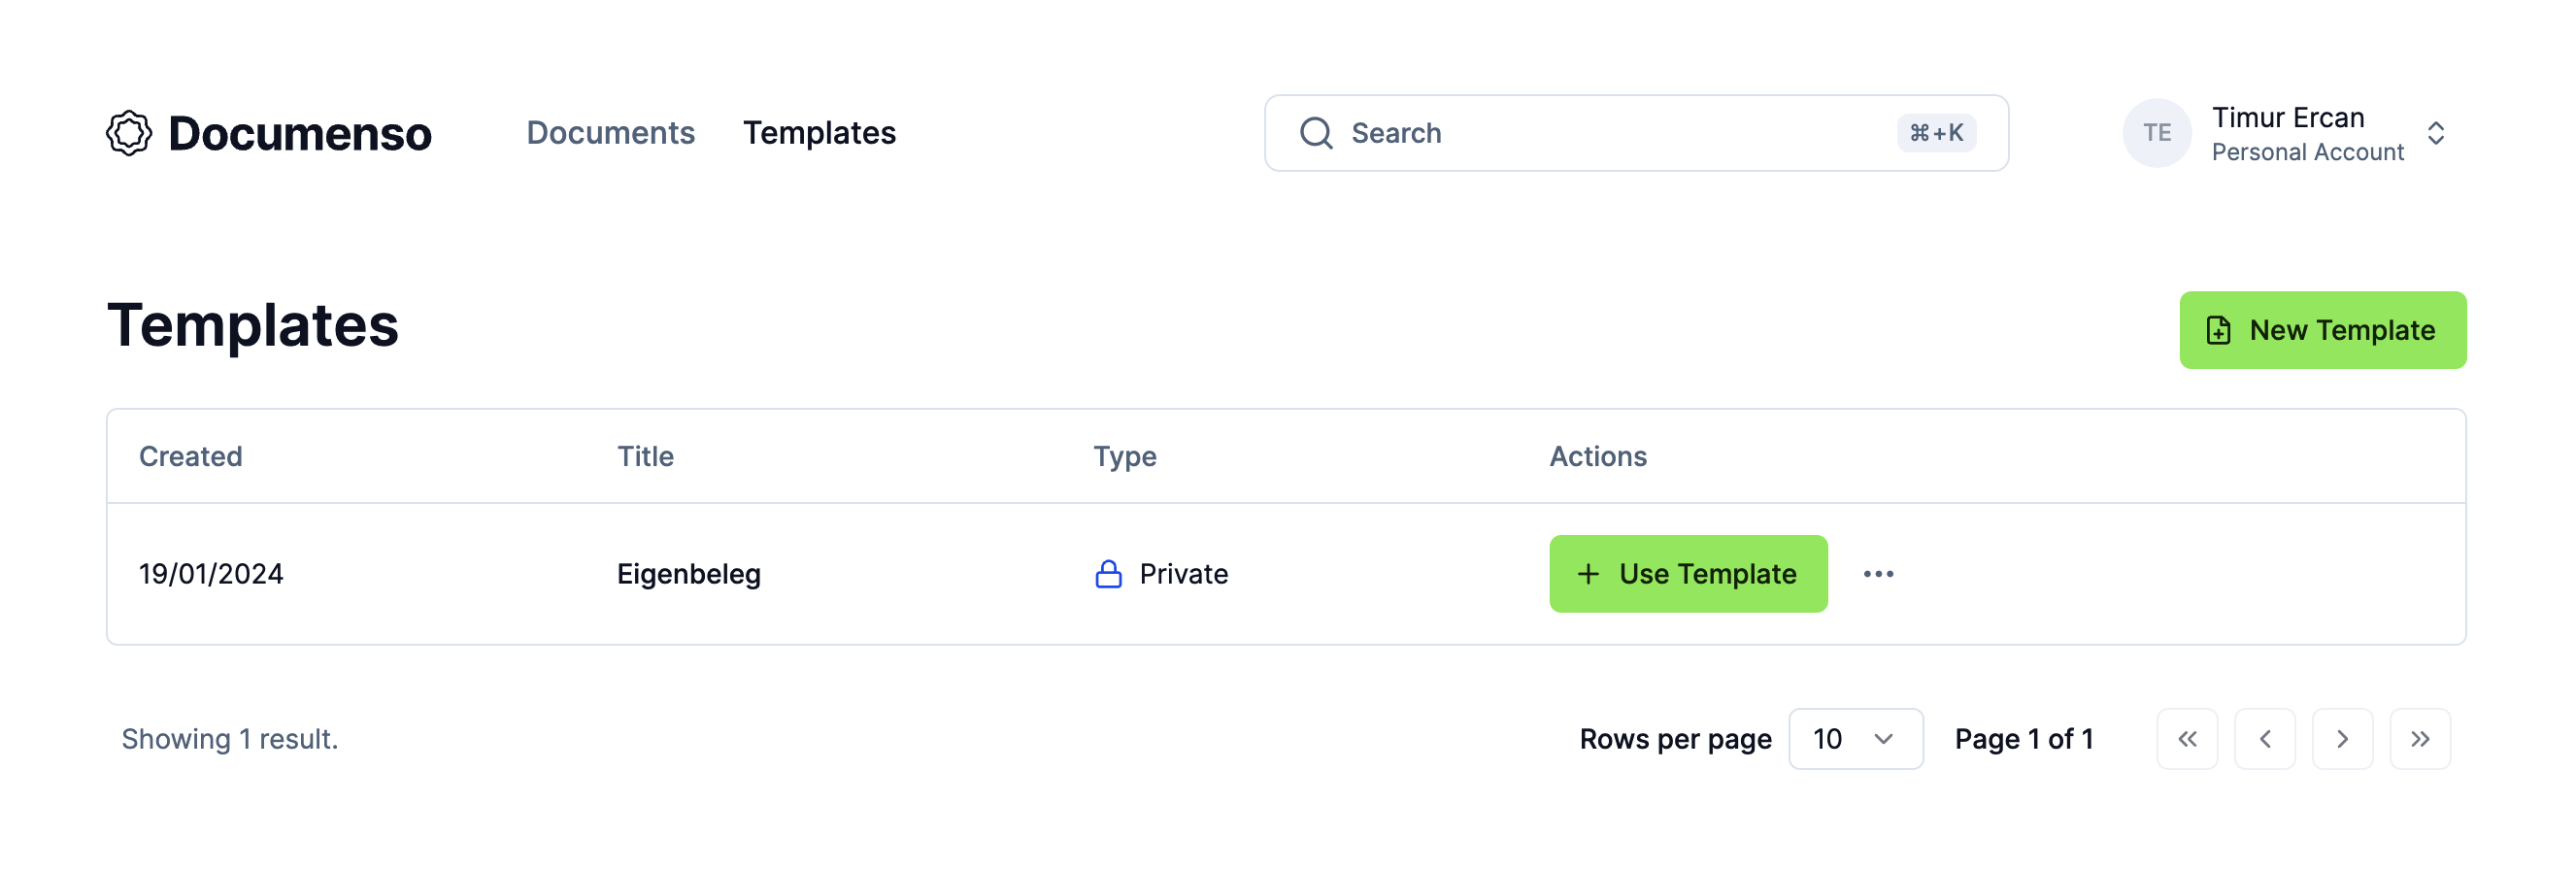The image size is (2576, 871).
Task: Open the three-dots row actions menu
Action: click(x=1878, y=574)
